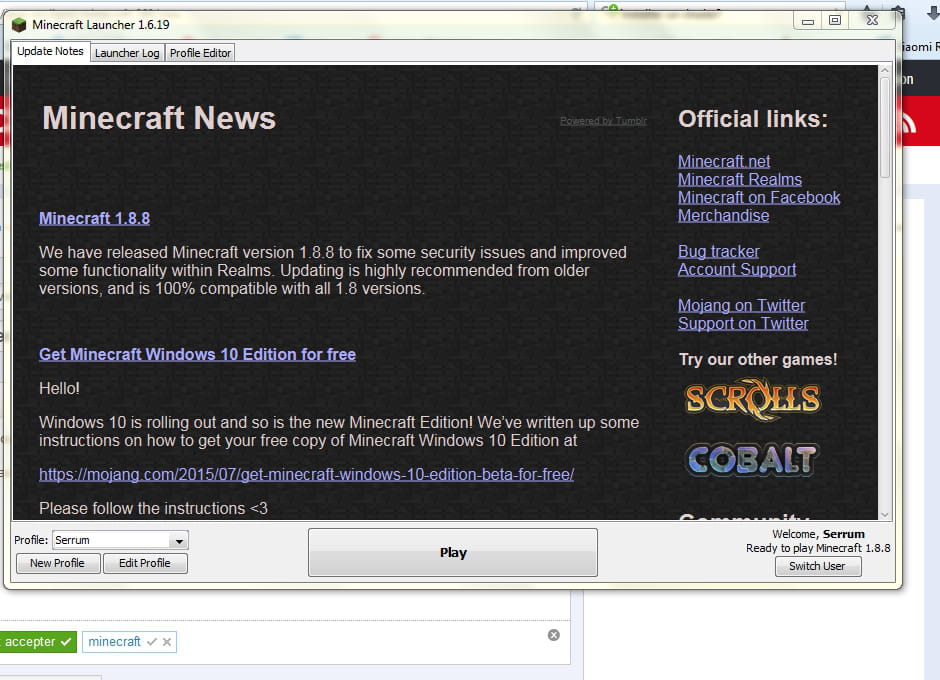Open the Scrolls game logo link
The height and width of the screenshot is (680, 940).
[x=752, y=399]
